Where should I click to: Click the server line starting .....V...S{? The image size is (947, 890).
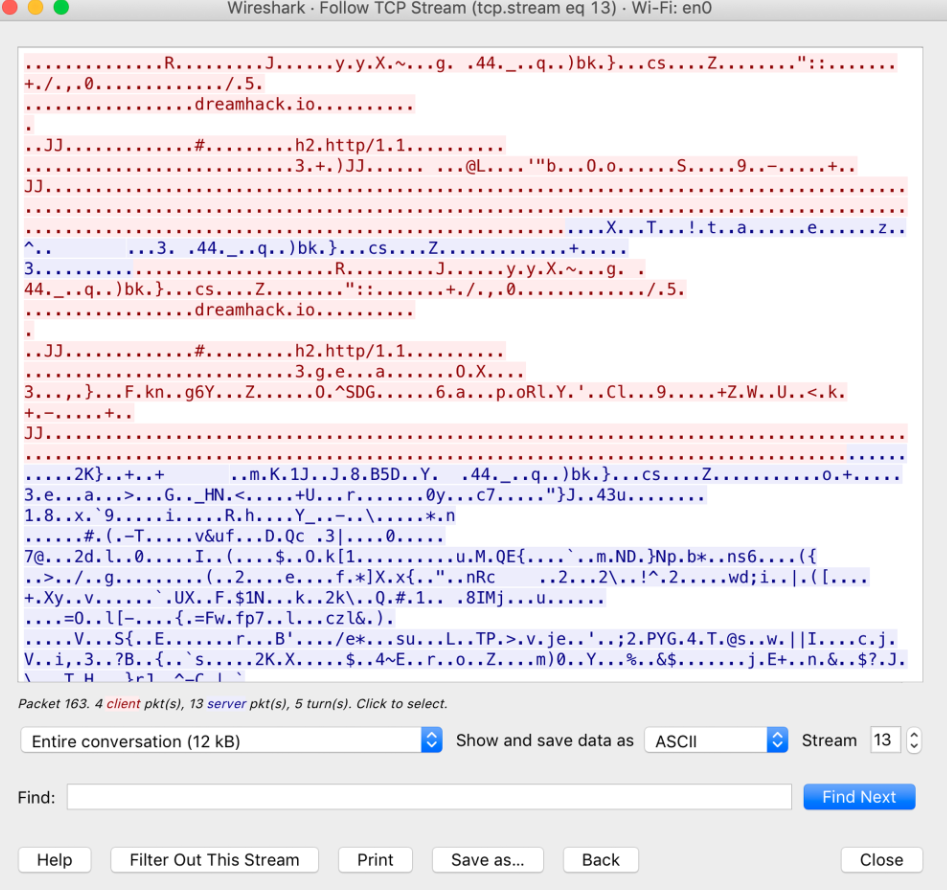pos(461,639)
